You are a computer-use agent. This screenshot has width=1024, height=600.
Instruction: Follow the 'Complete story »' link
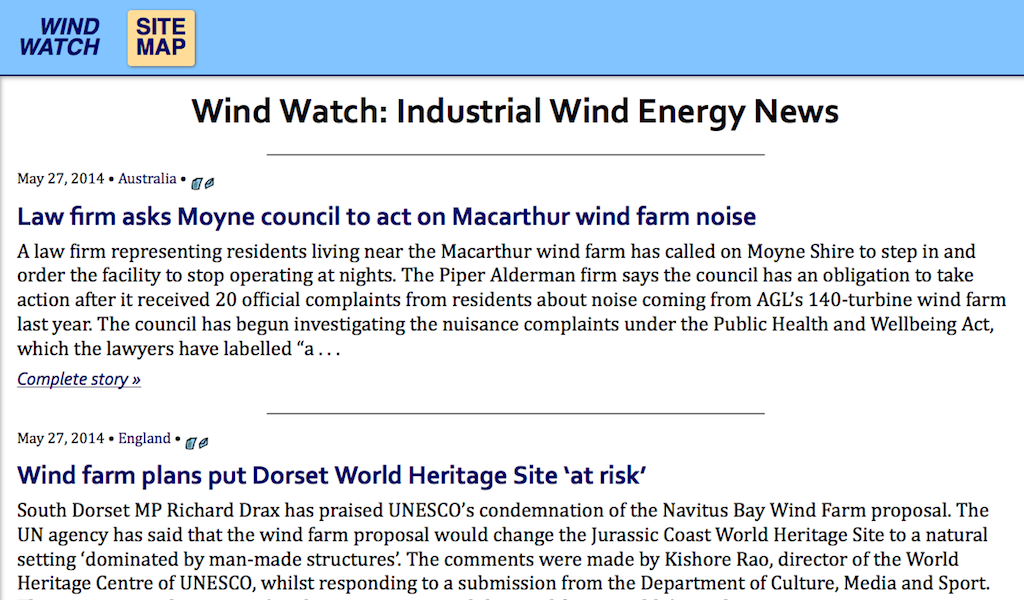click(x=79, y=379)
